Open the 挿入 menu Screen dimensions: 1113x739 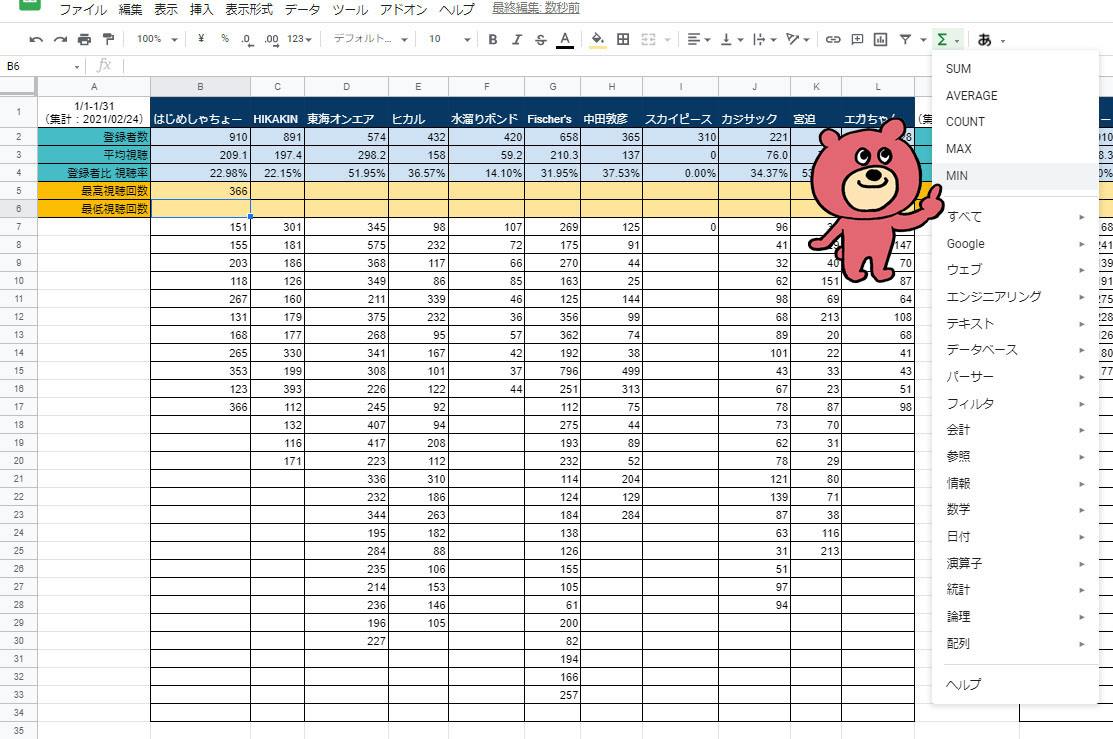pos(202,9)
